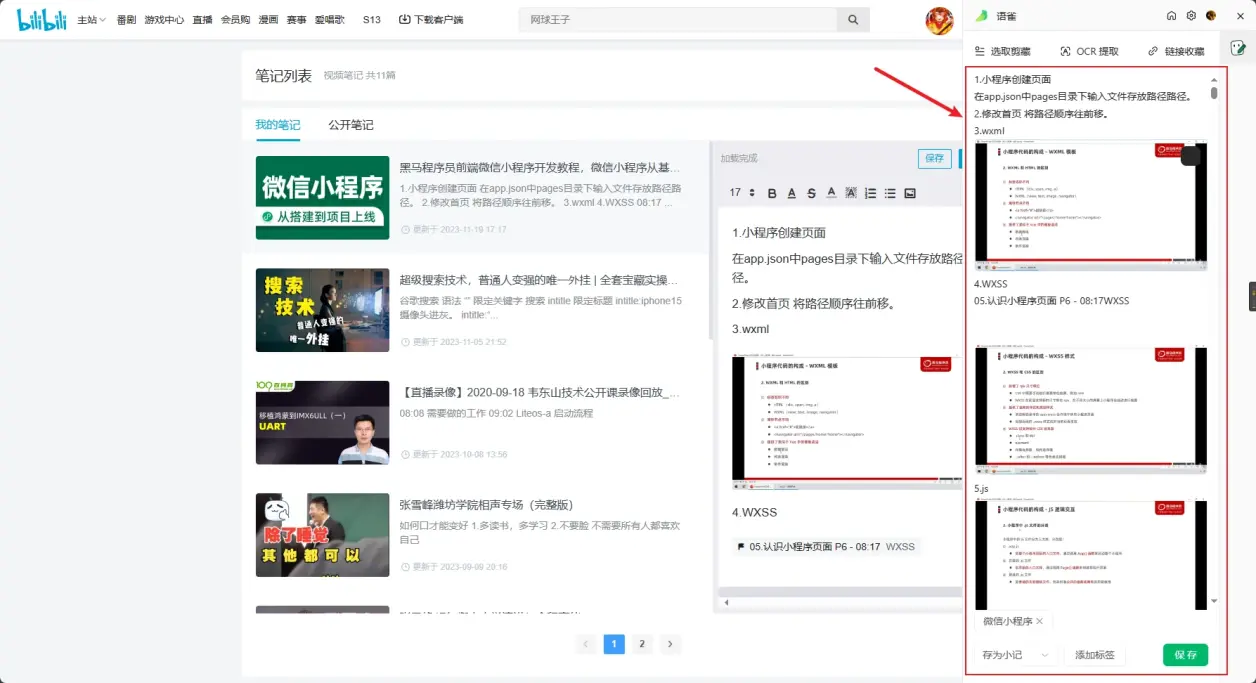Image resolution: width=1256 pixels, height=683 pixels.
Task: Go to next page arrow
Action: pyautogui.click(x=671, y=644)
